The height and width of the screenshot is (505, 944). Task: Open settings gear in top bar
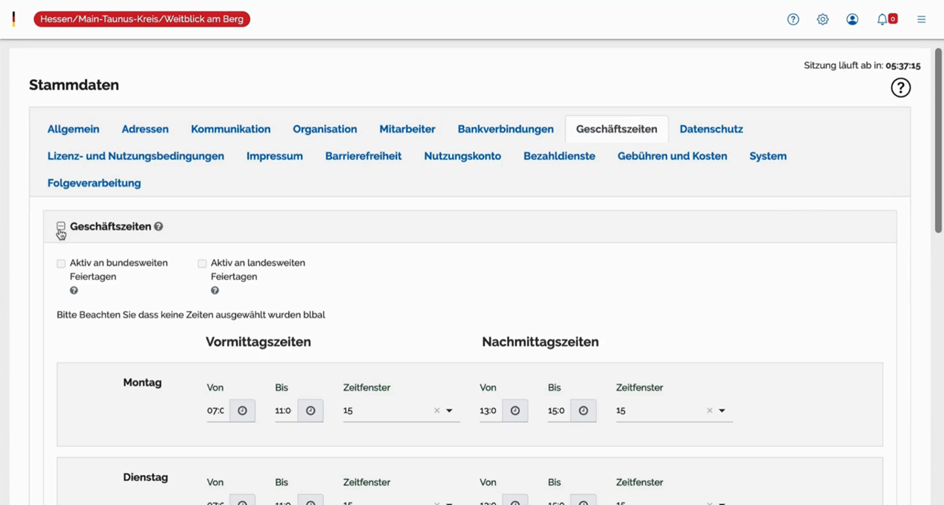823,19
